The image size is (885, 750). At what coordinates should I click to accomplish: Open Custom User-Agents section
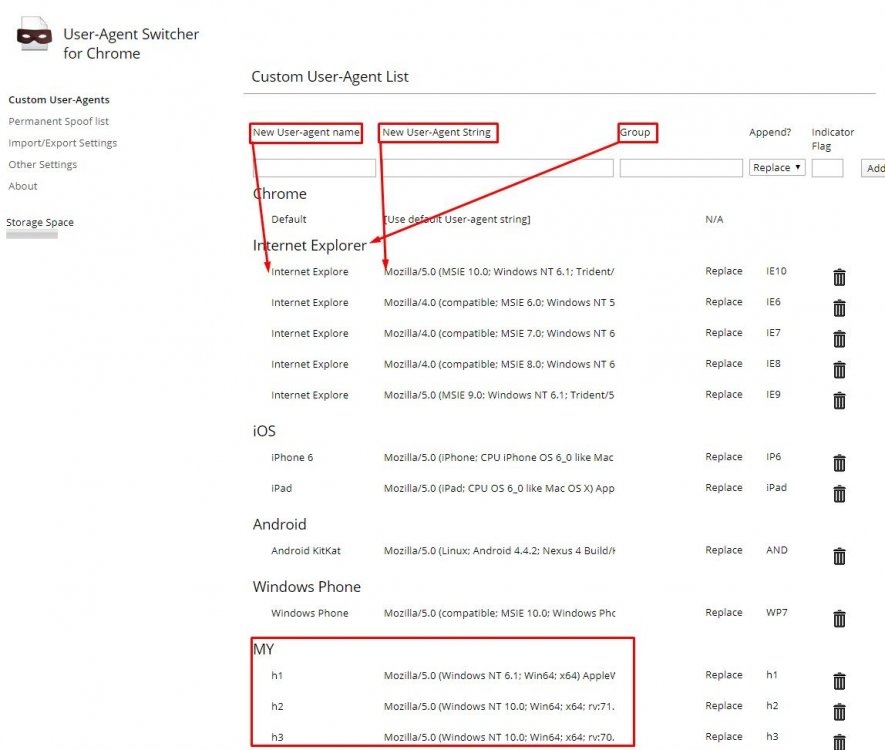(59, 100)
